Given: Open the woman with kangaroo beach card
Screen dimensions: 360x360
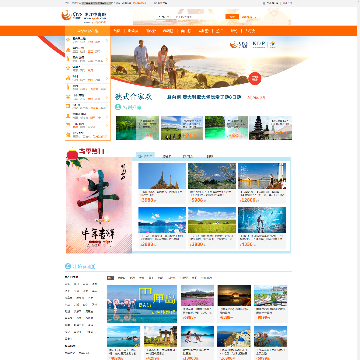Looking at the screenshot, I should [198, 343].
